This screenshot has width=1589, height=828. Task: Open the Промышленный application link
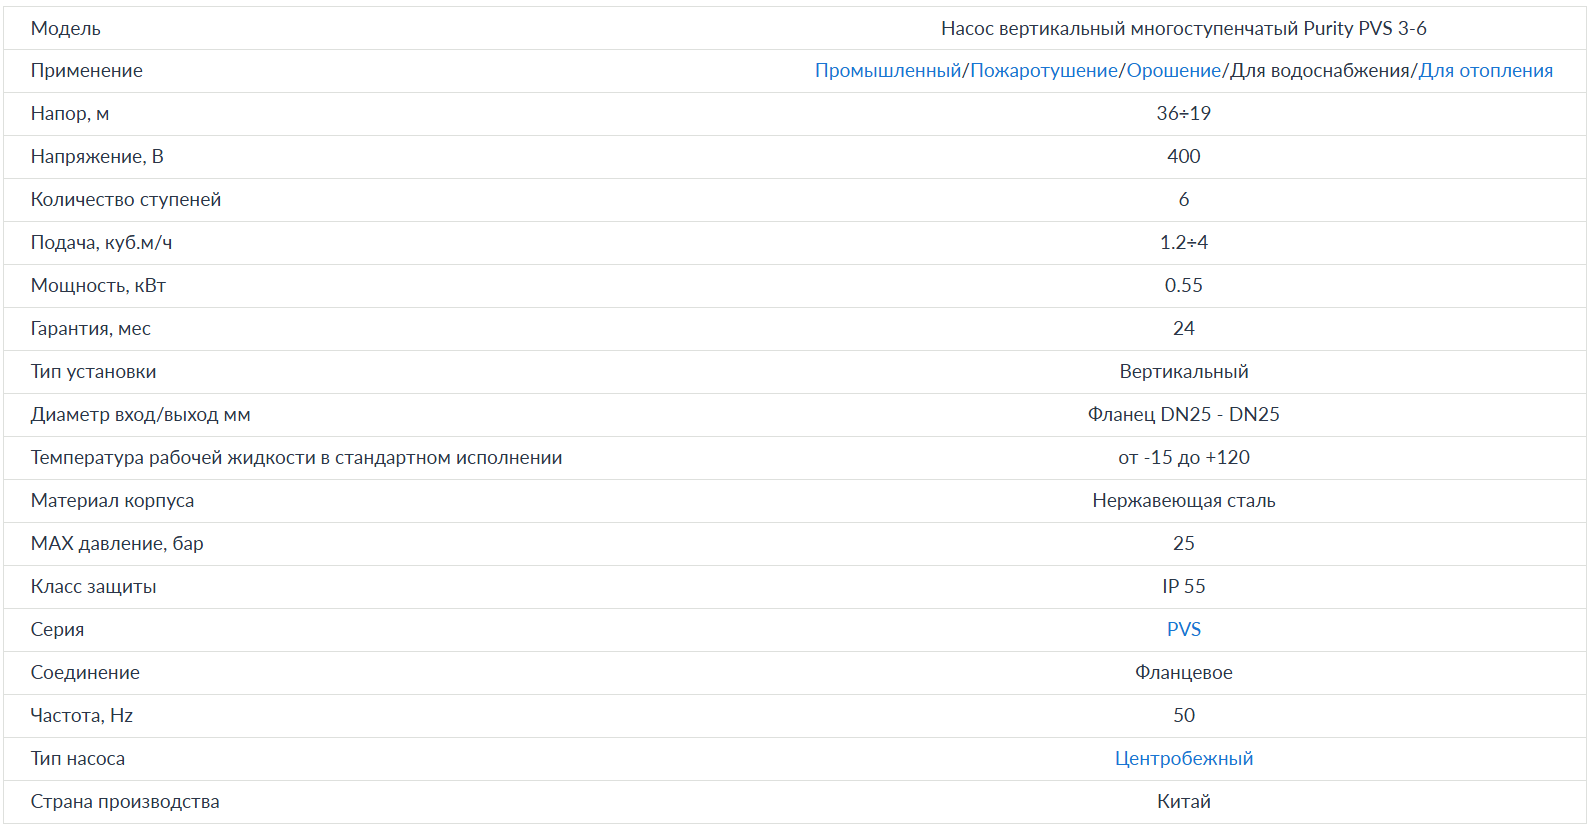click(x=887, y=71)
